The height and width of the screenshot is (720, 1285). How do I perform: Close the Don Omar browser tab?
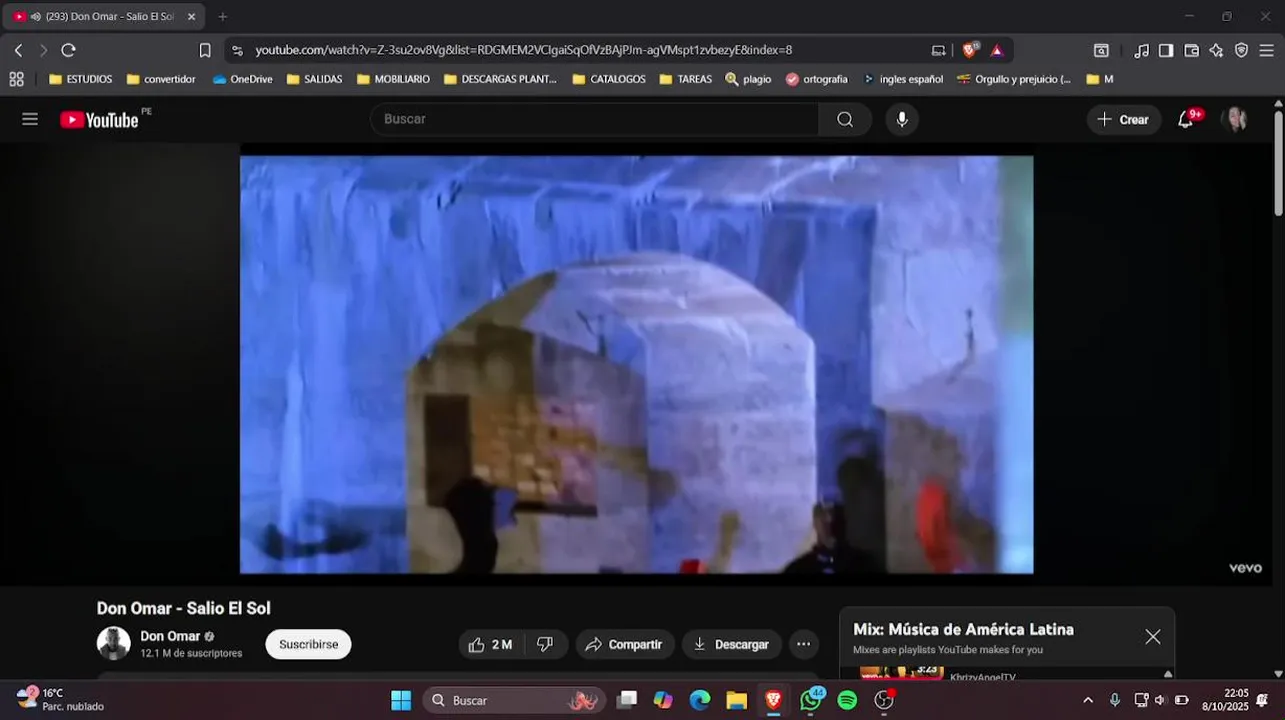[191, 16]
